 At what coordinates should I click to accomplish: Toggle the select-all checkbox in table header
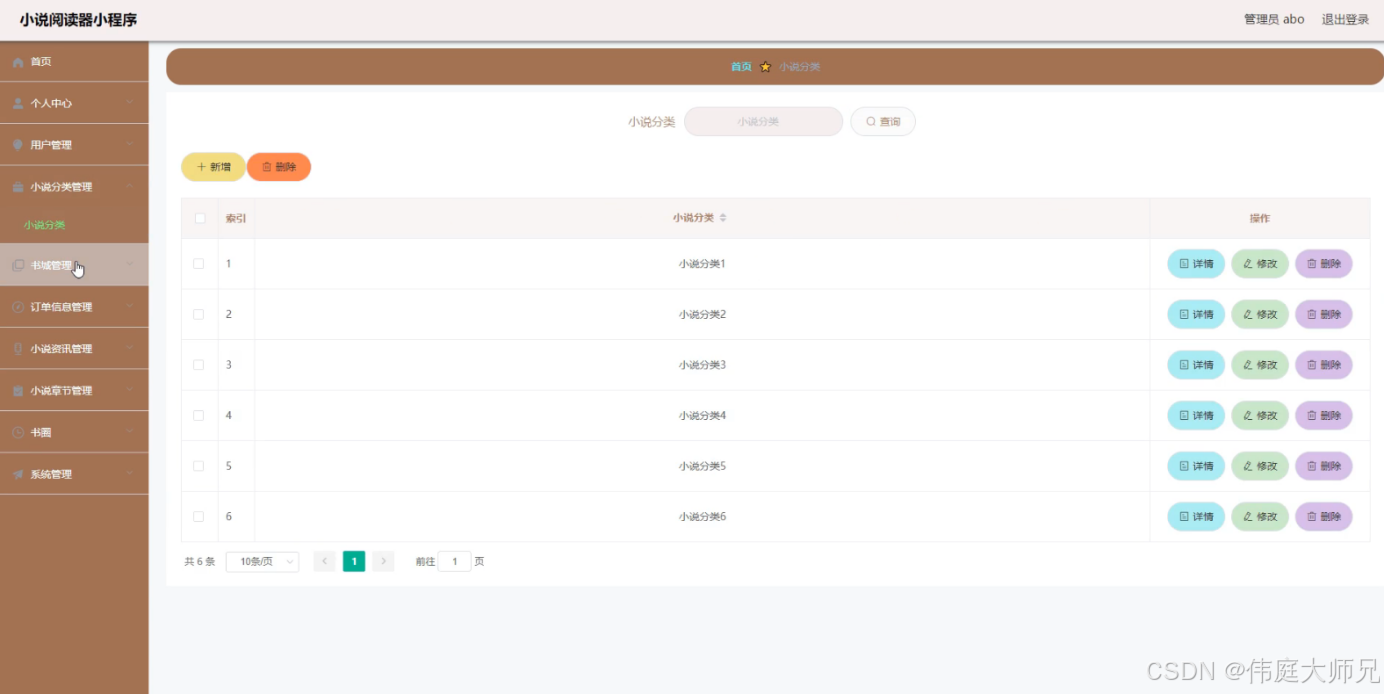coord(200,218)
